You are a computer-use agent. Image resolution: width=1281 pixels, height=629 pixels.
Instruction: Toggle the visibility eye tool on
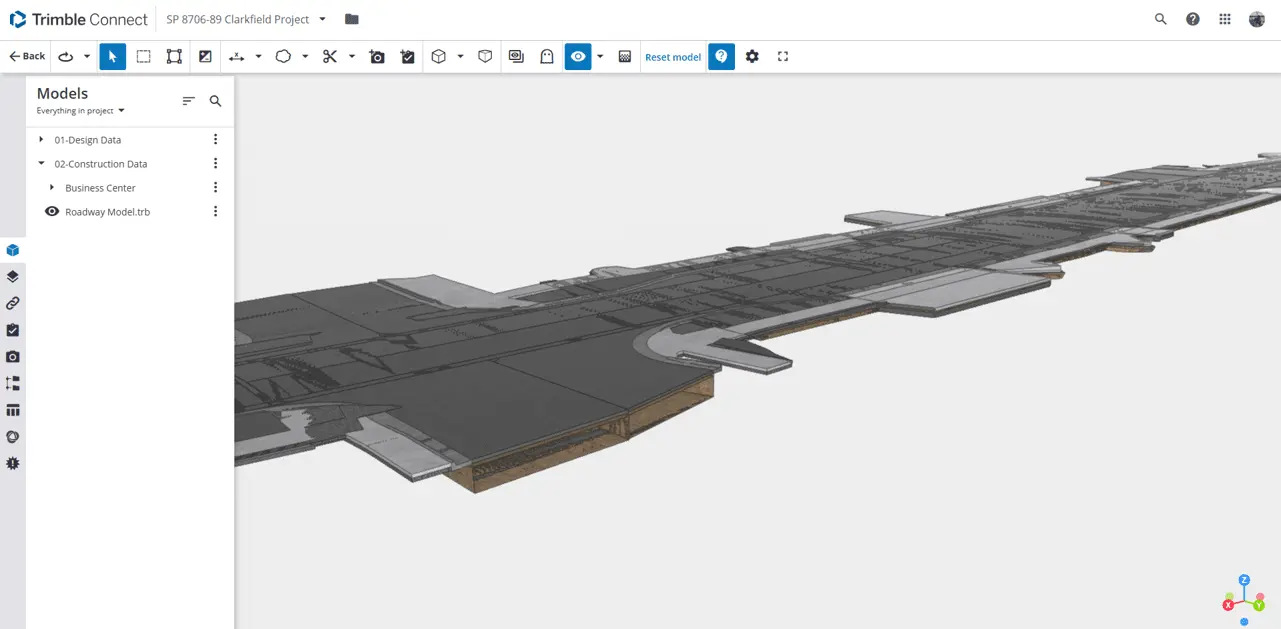click(578, 56)
